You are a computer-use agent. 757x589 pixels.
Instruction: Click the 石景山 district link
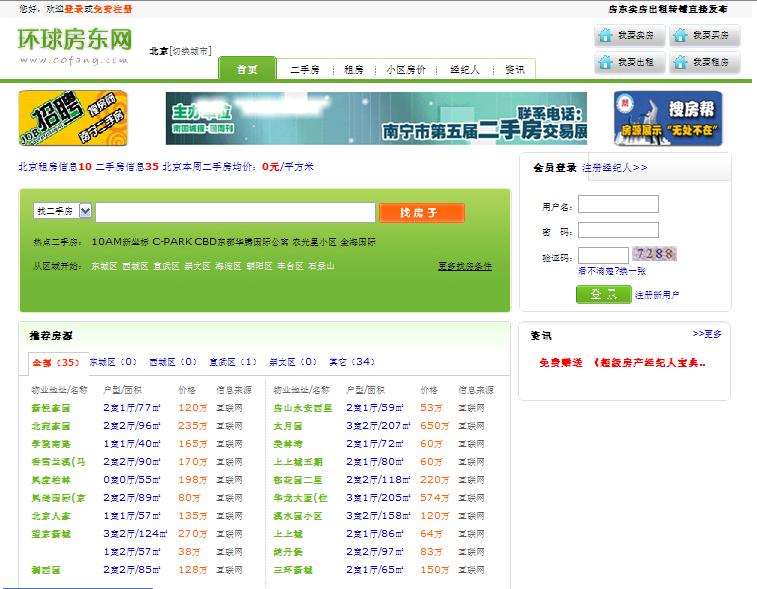pos(321,266)
